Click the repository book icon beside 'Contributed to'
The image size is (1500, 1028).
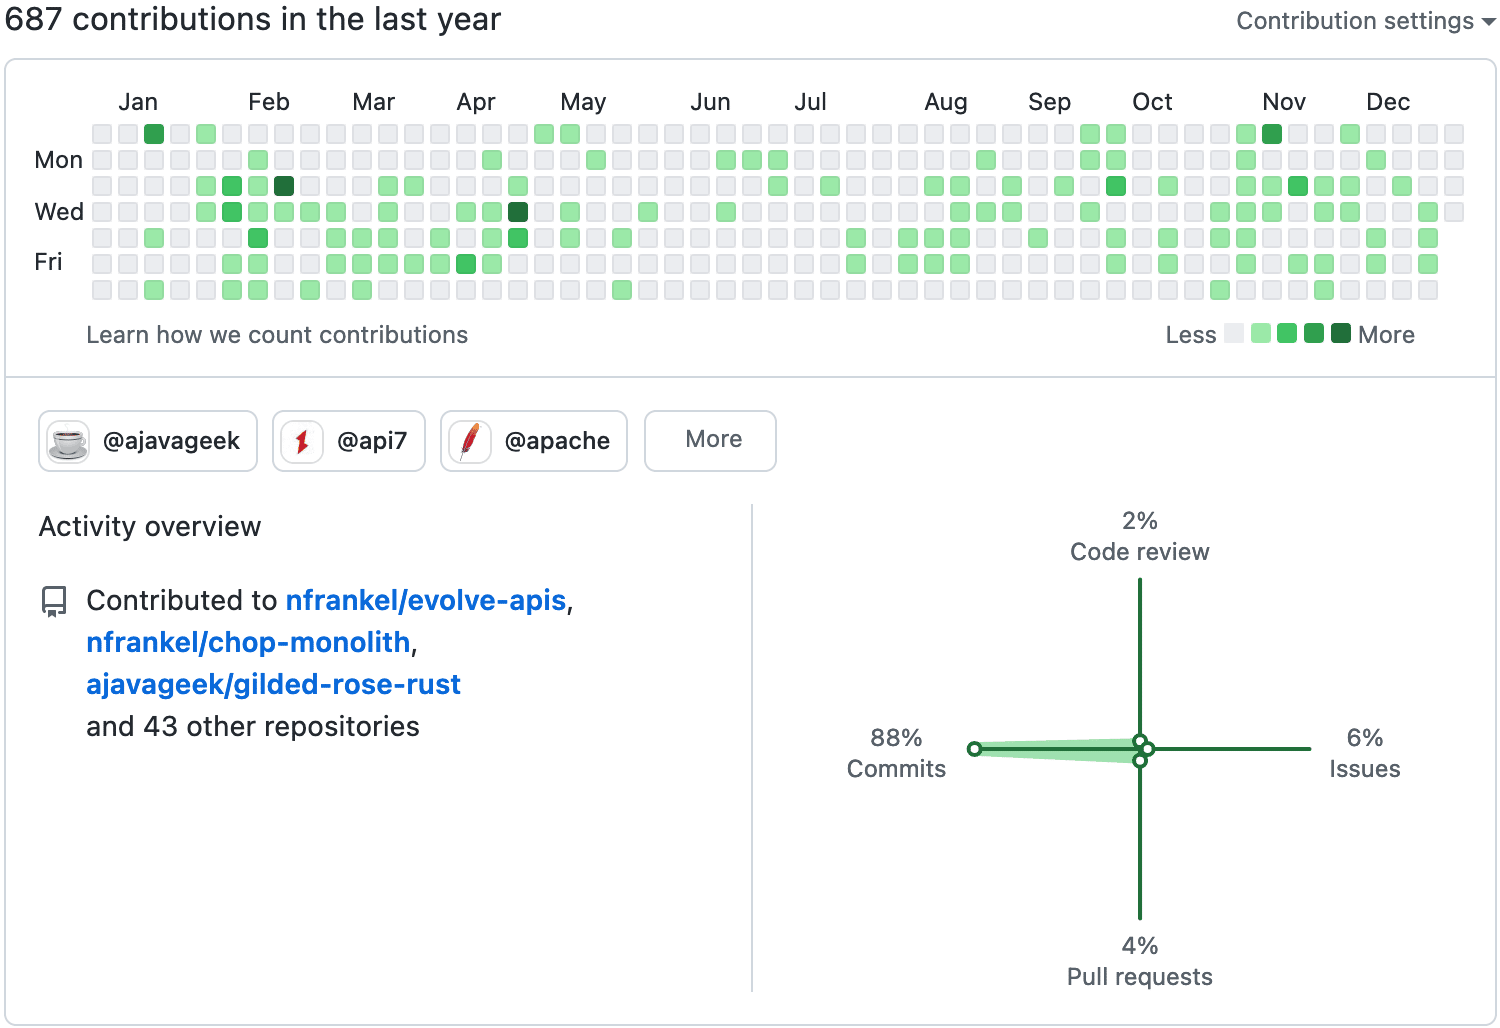pos(53,601)
